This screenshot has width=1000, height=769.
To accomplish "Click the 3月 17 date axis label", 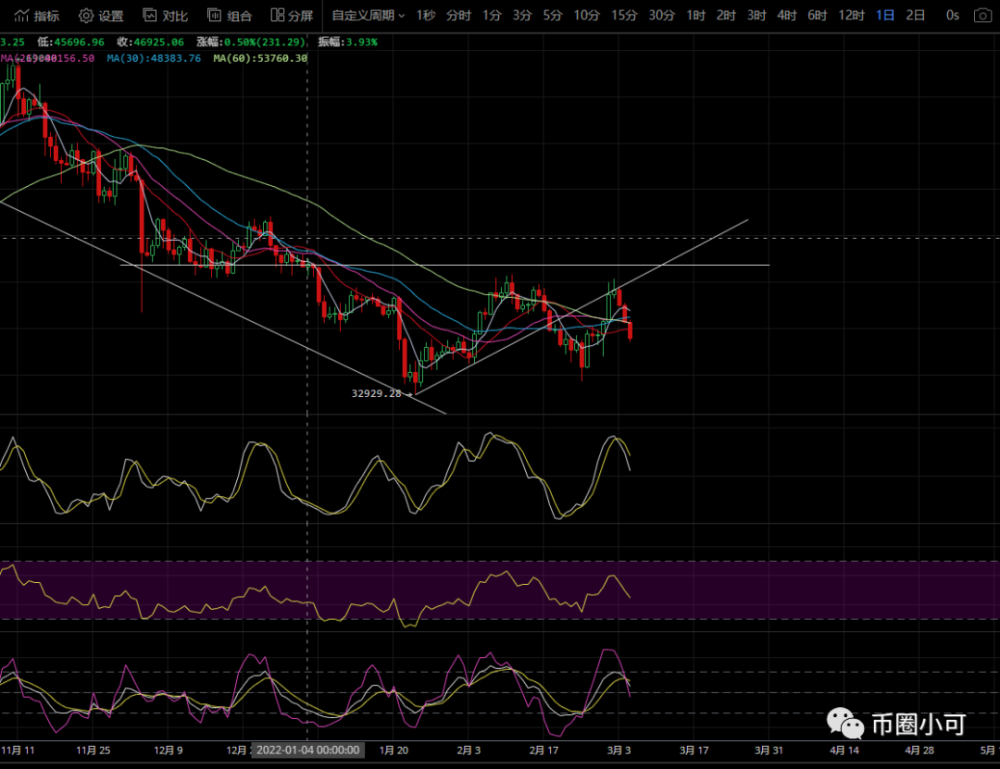I will [x=694, y=751].
